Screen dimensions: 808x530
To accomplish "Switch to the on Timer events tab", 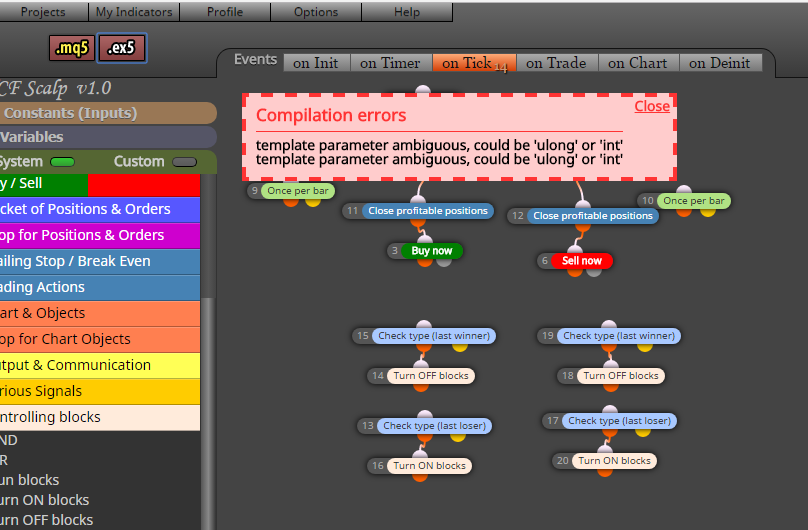I will coord(391,63).
